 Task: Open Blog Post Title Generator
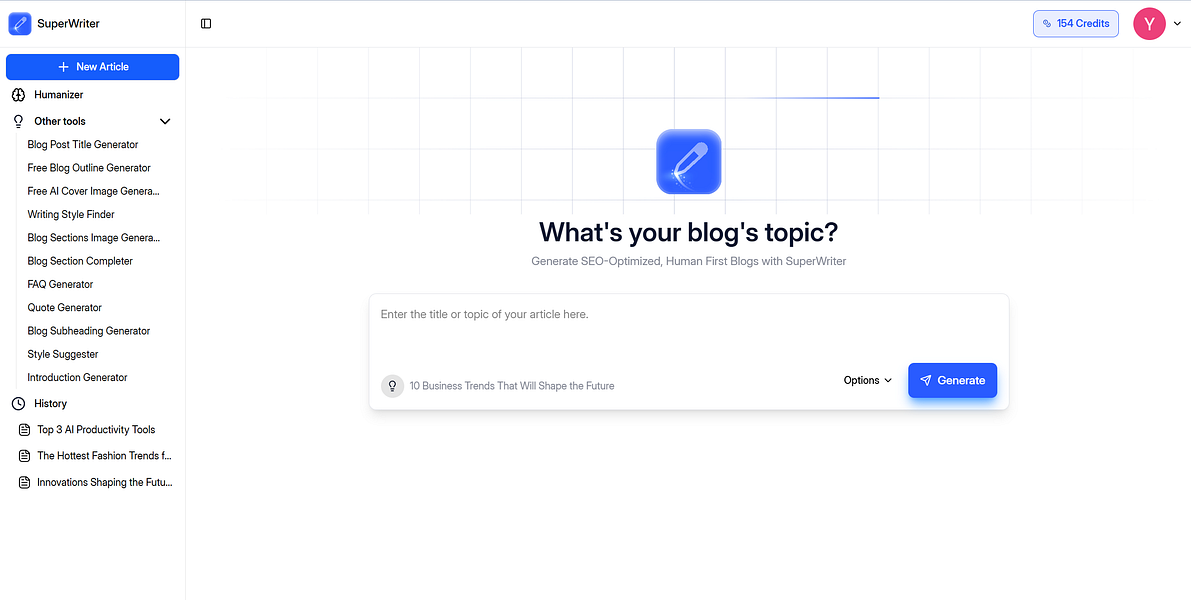[x=83, y=145]
